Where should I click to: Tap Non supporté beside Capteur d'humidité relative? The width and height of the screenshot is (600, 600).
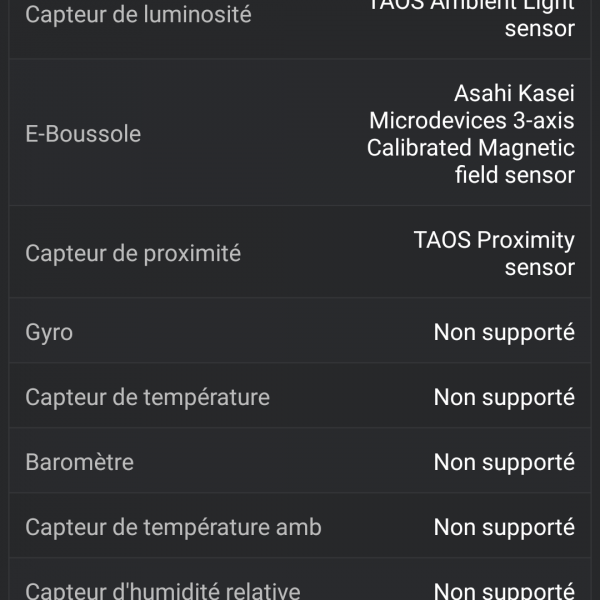(504, 590)
